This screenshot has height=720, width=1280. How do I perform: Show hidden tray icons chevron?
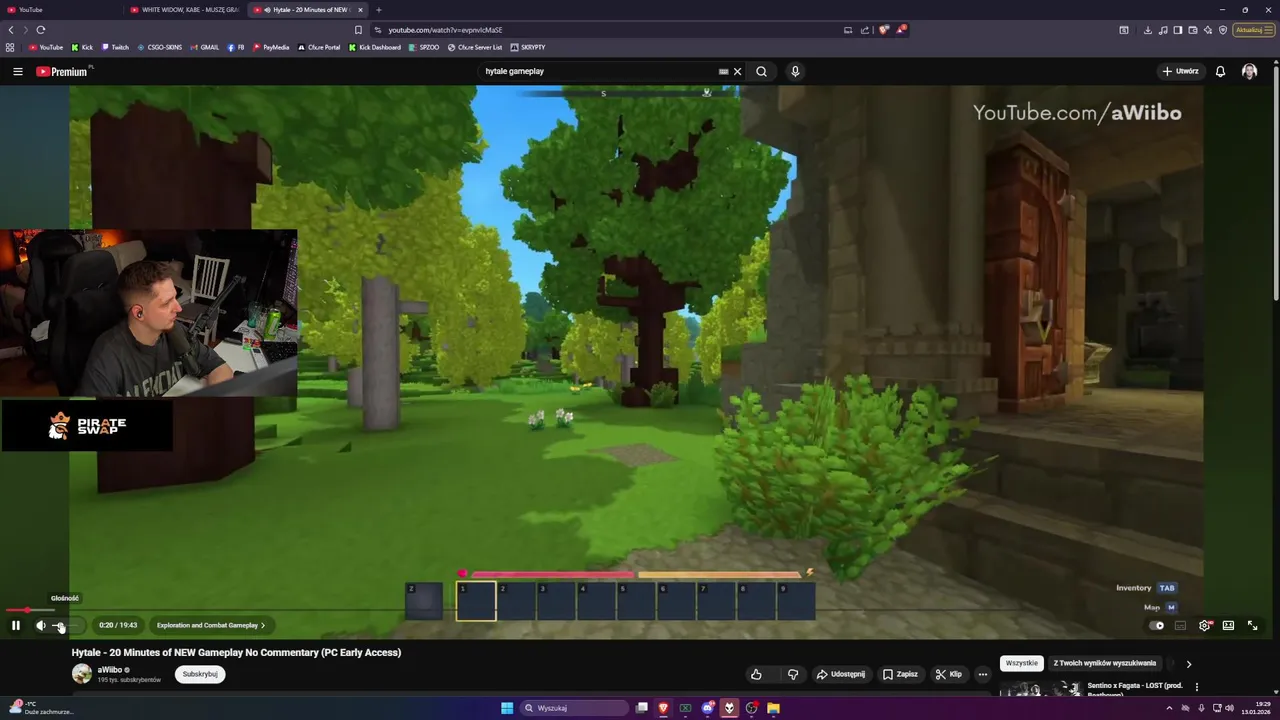(x=1169, y=708)
